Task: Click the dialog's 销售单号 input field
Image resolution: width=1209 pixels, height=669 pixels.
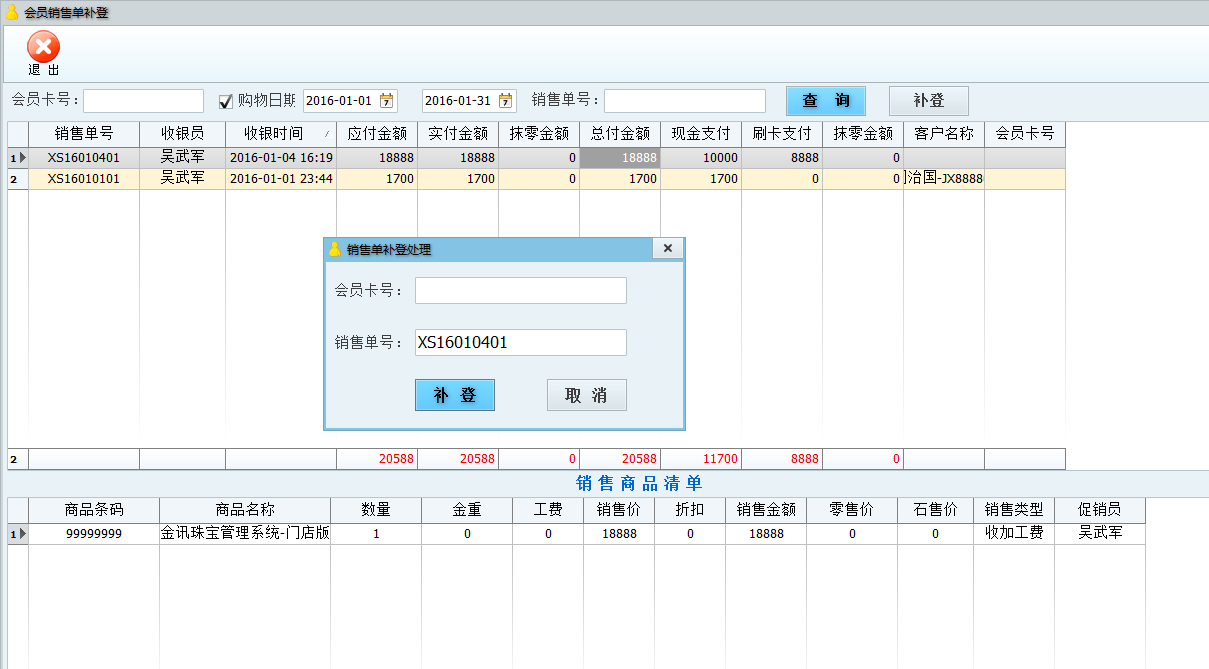Action: coord(520,343)
